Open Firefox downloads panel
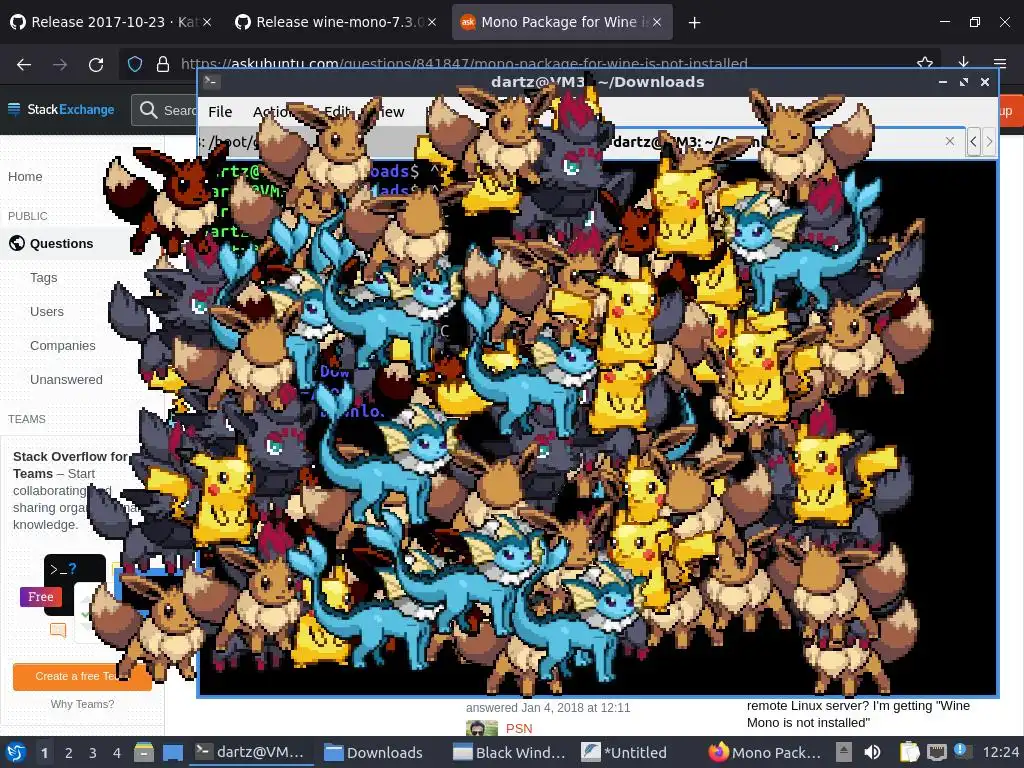Viewport: 1024px width, 768px height. click(963, 63)
